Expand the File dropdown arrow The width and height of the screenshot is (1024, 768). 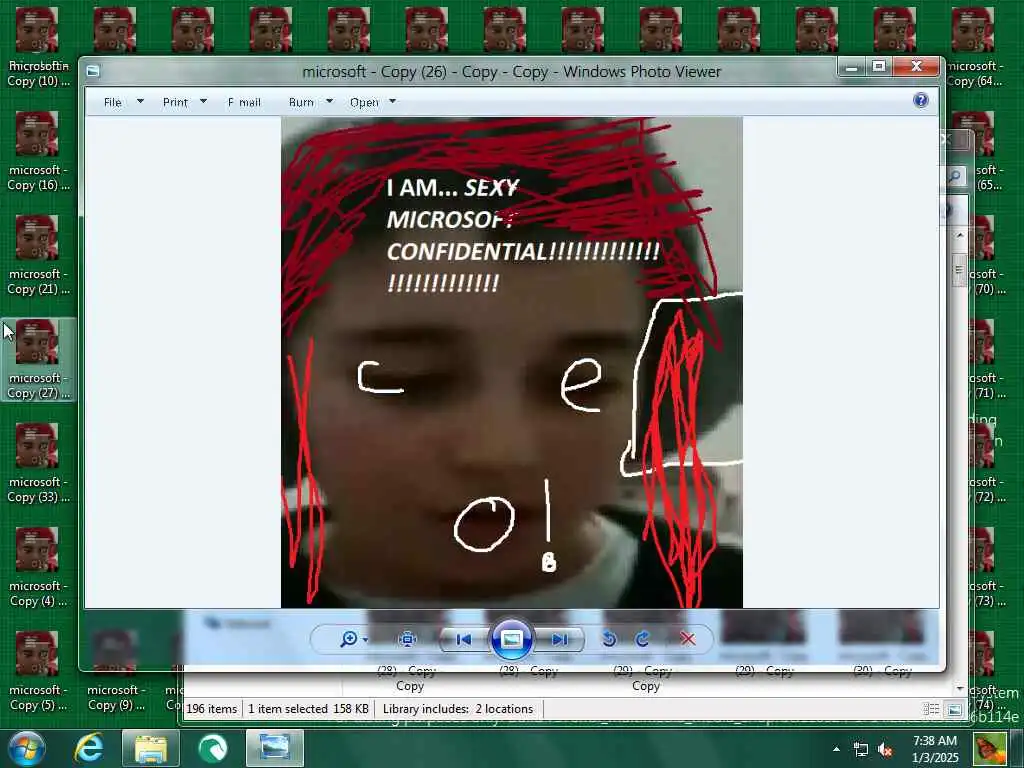click(140, 101)
